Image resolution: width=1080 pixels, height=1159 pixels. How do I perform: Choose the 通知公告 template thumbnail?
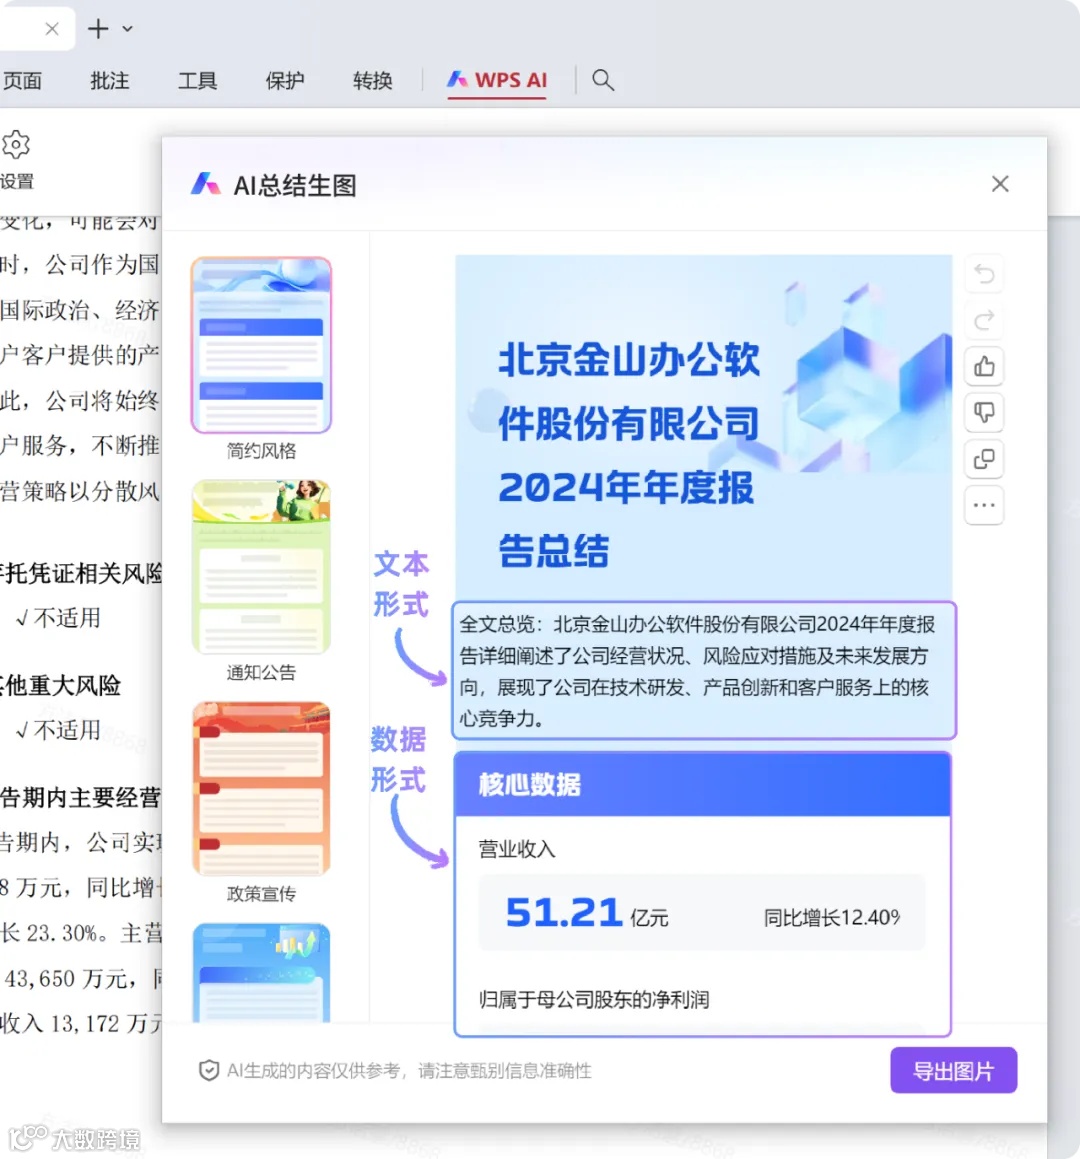click(261, 567)
